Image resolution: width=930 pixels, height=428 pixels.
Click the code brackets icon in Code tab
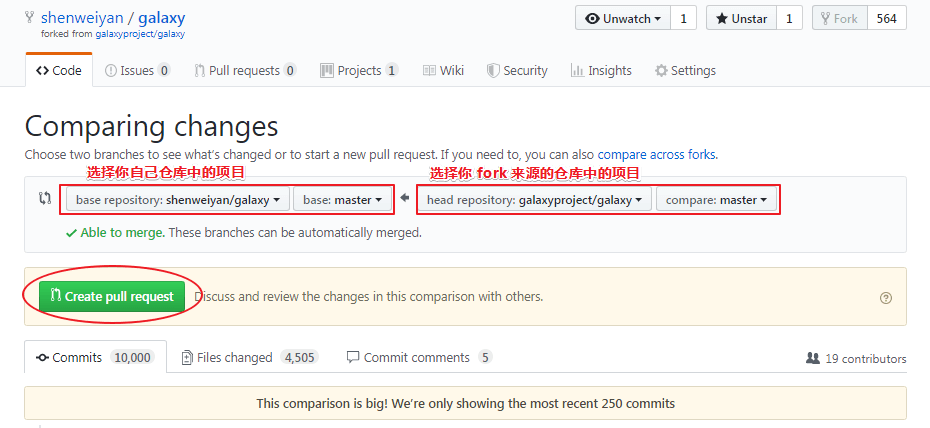tap(42, 71)
